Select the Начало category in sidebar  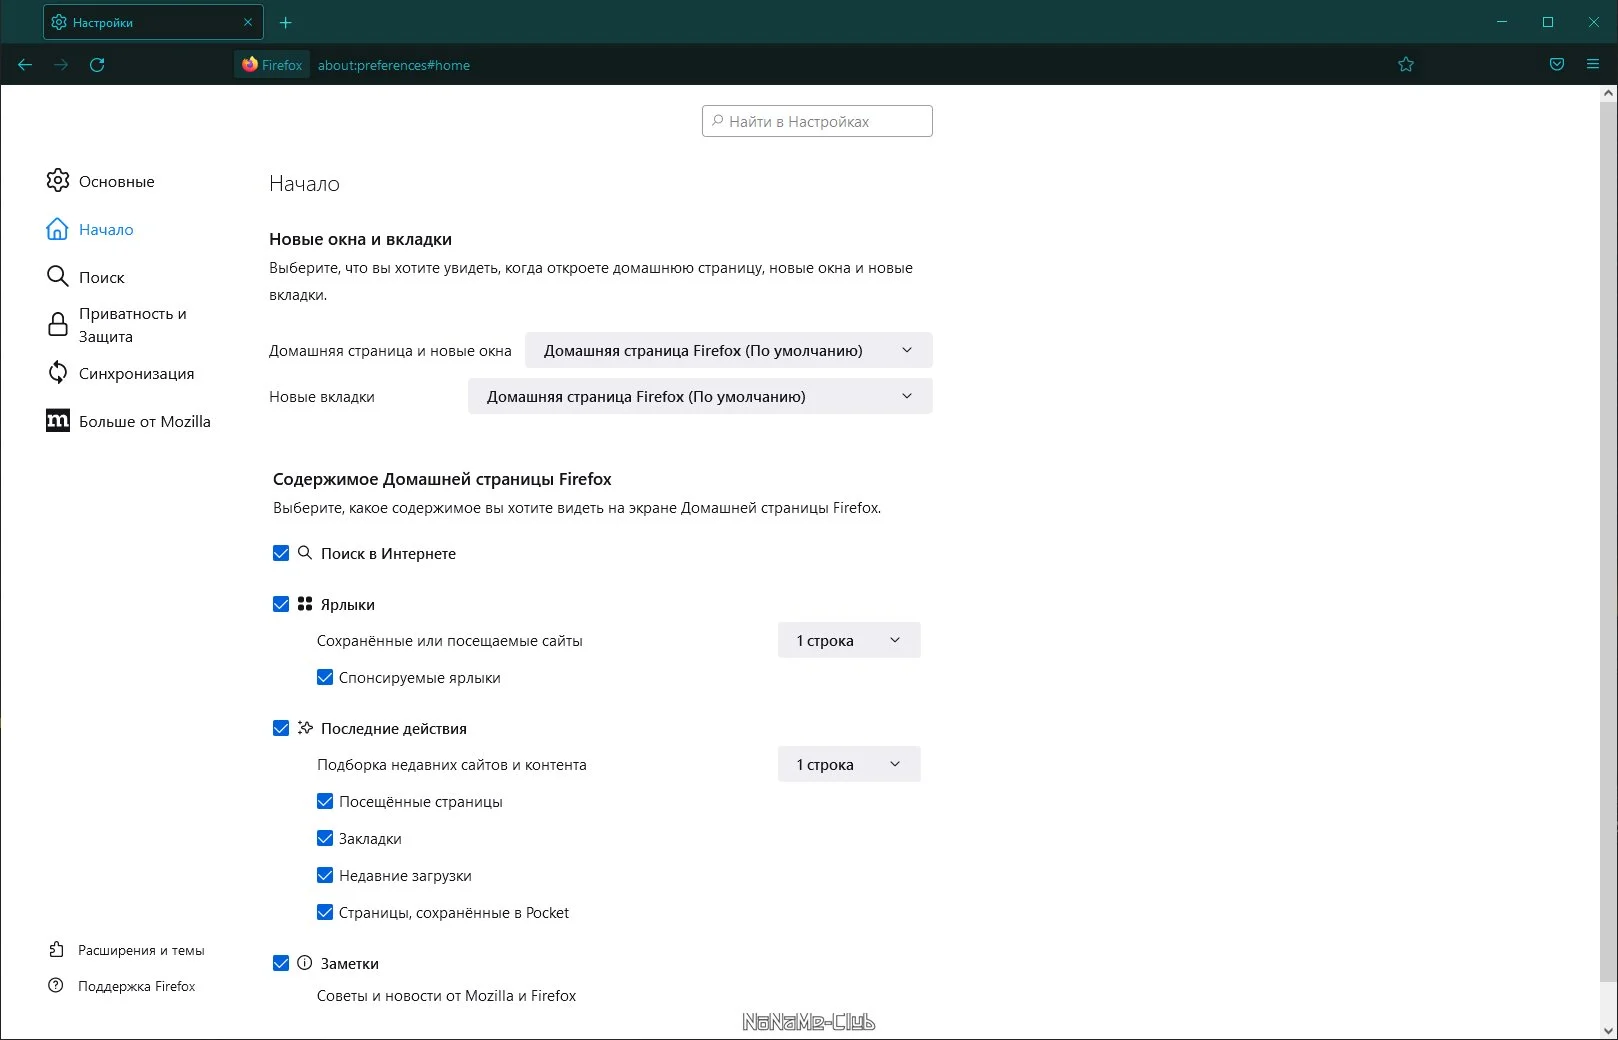point(106,229)
